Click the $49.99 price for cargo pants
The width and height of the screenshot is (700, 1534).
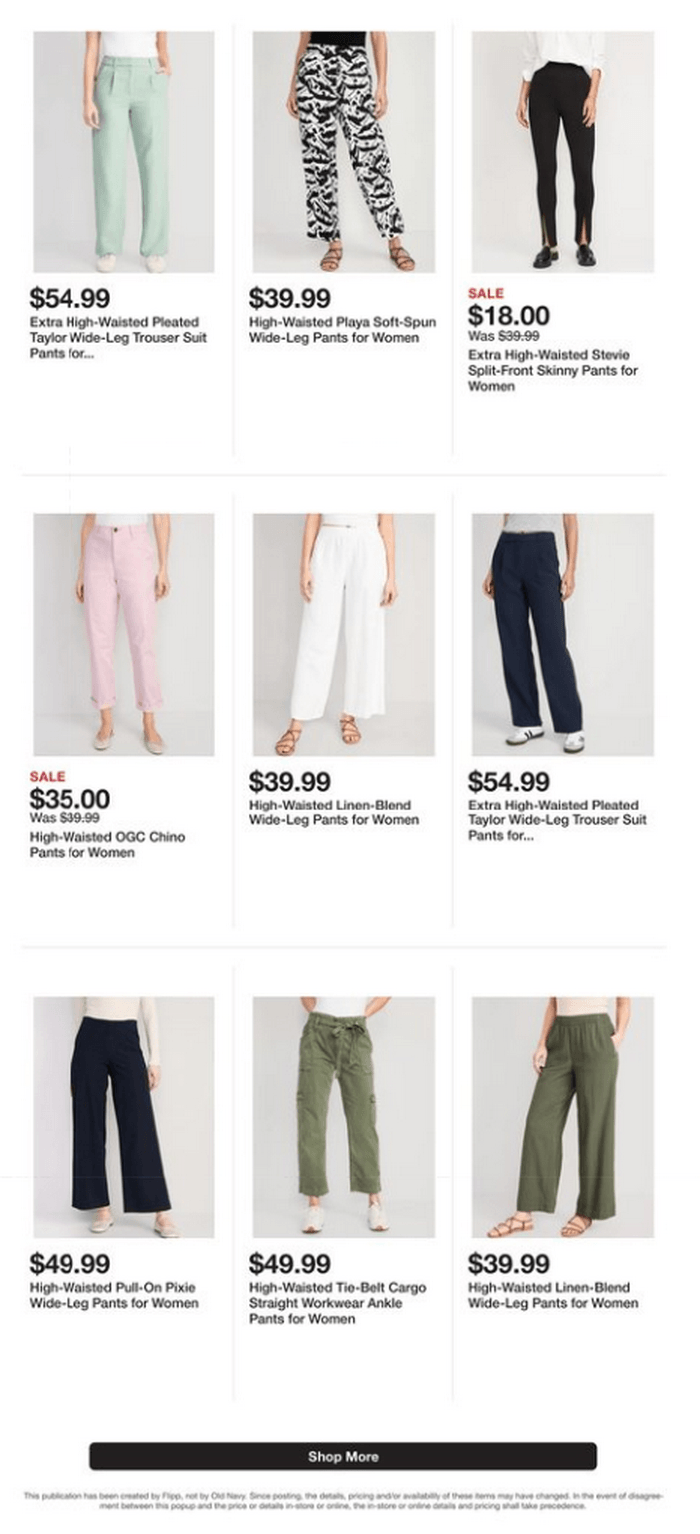pyautogui.click(x=289, y=1263)
